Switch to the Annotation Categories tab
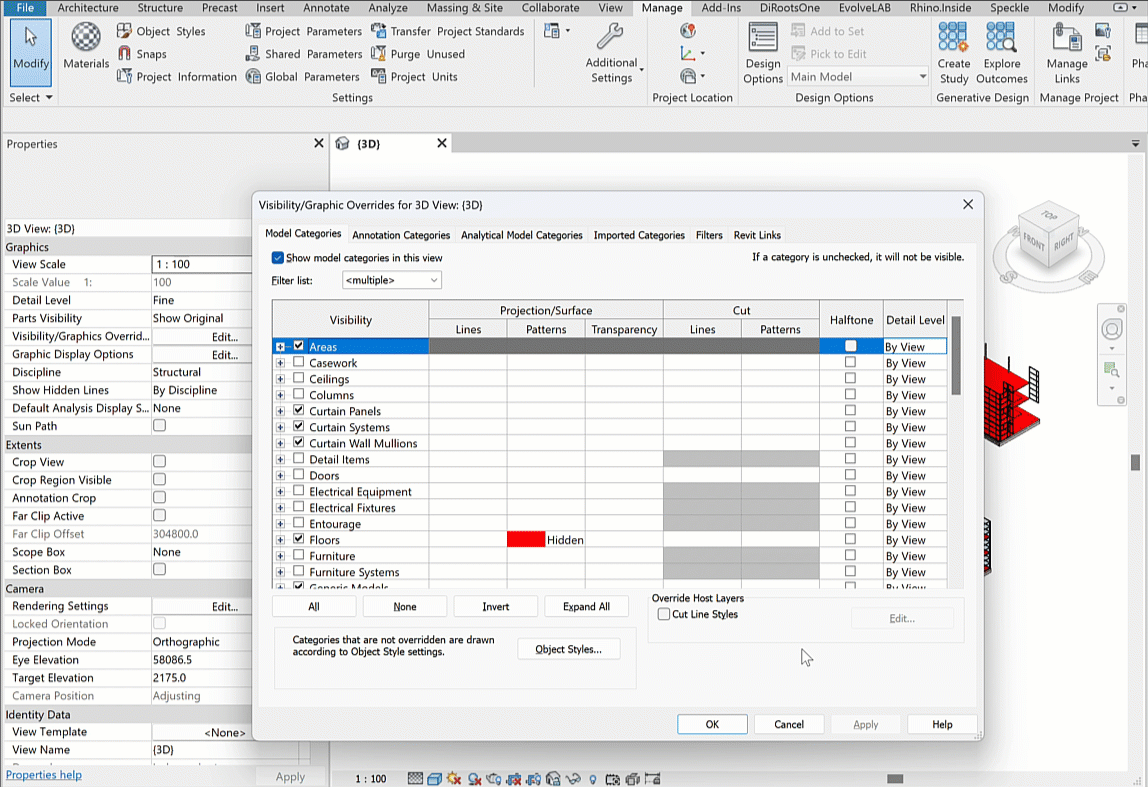The image size is (1148, 787). coord(401,235)
